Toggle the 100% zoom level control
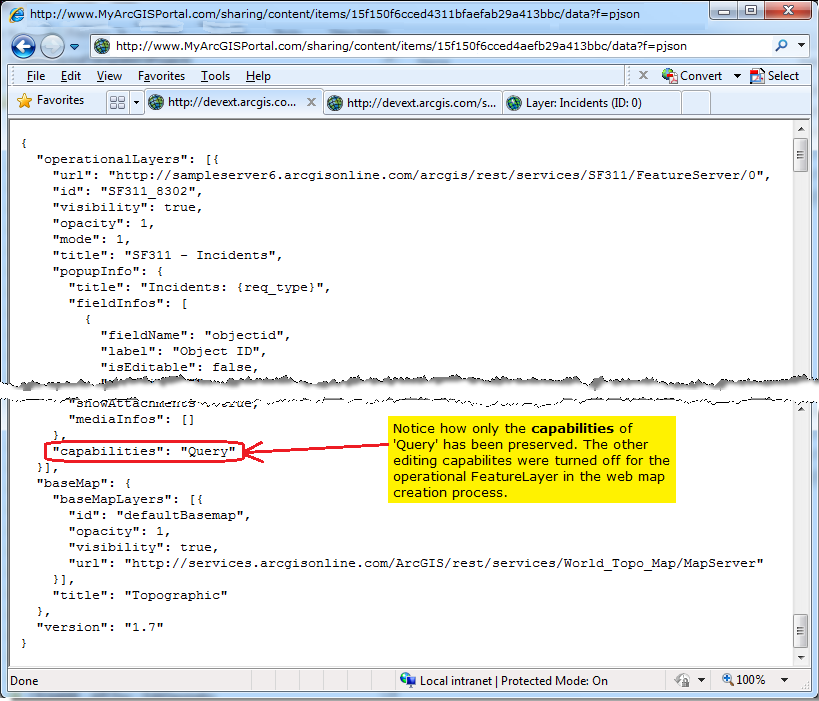Image resolution: width=819 pixels, height=701 pixels. point(748,680)
